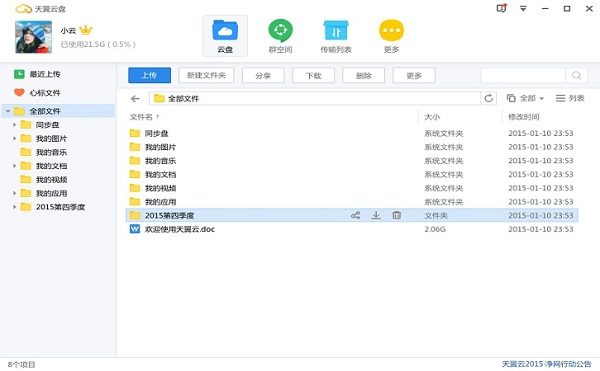Click the toolbar 更多 more button

tap(414, 75)
